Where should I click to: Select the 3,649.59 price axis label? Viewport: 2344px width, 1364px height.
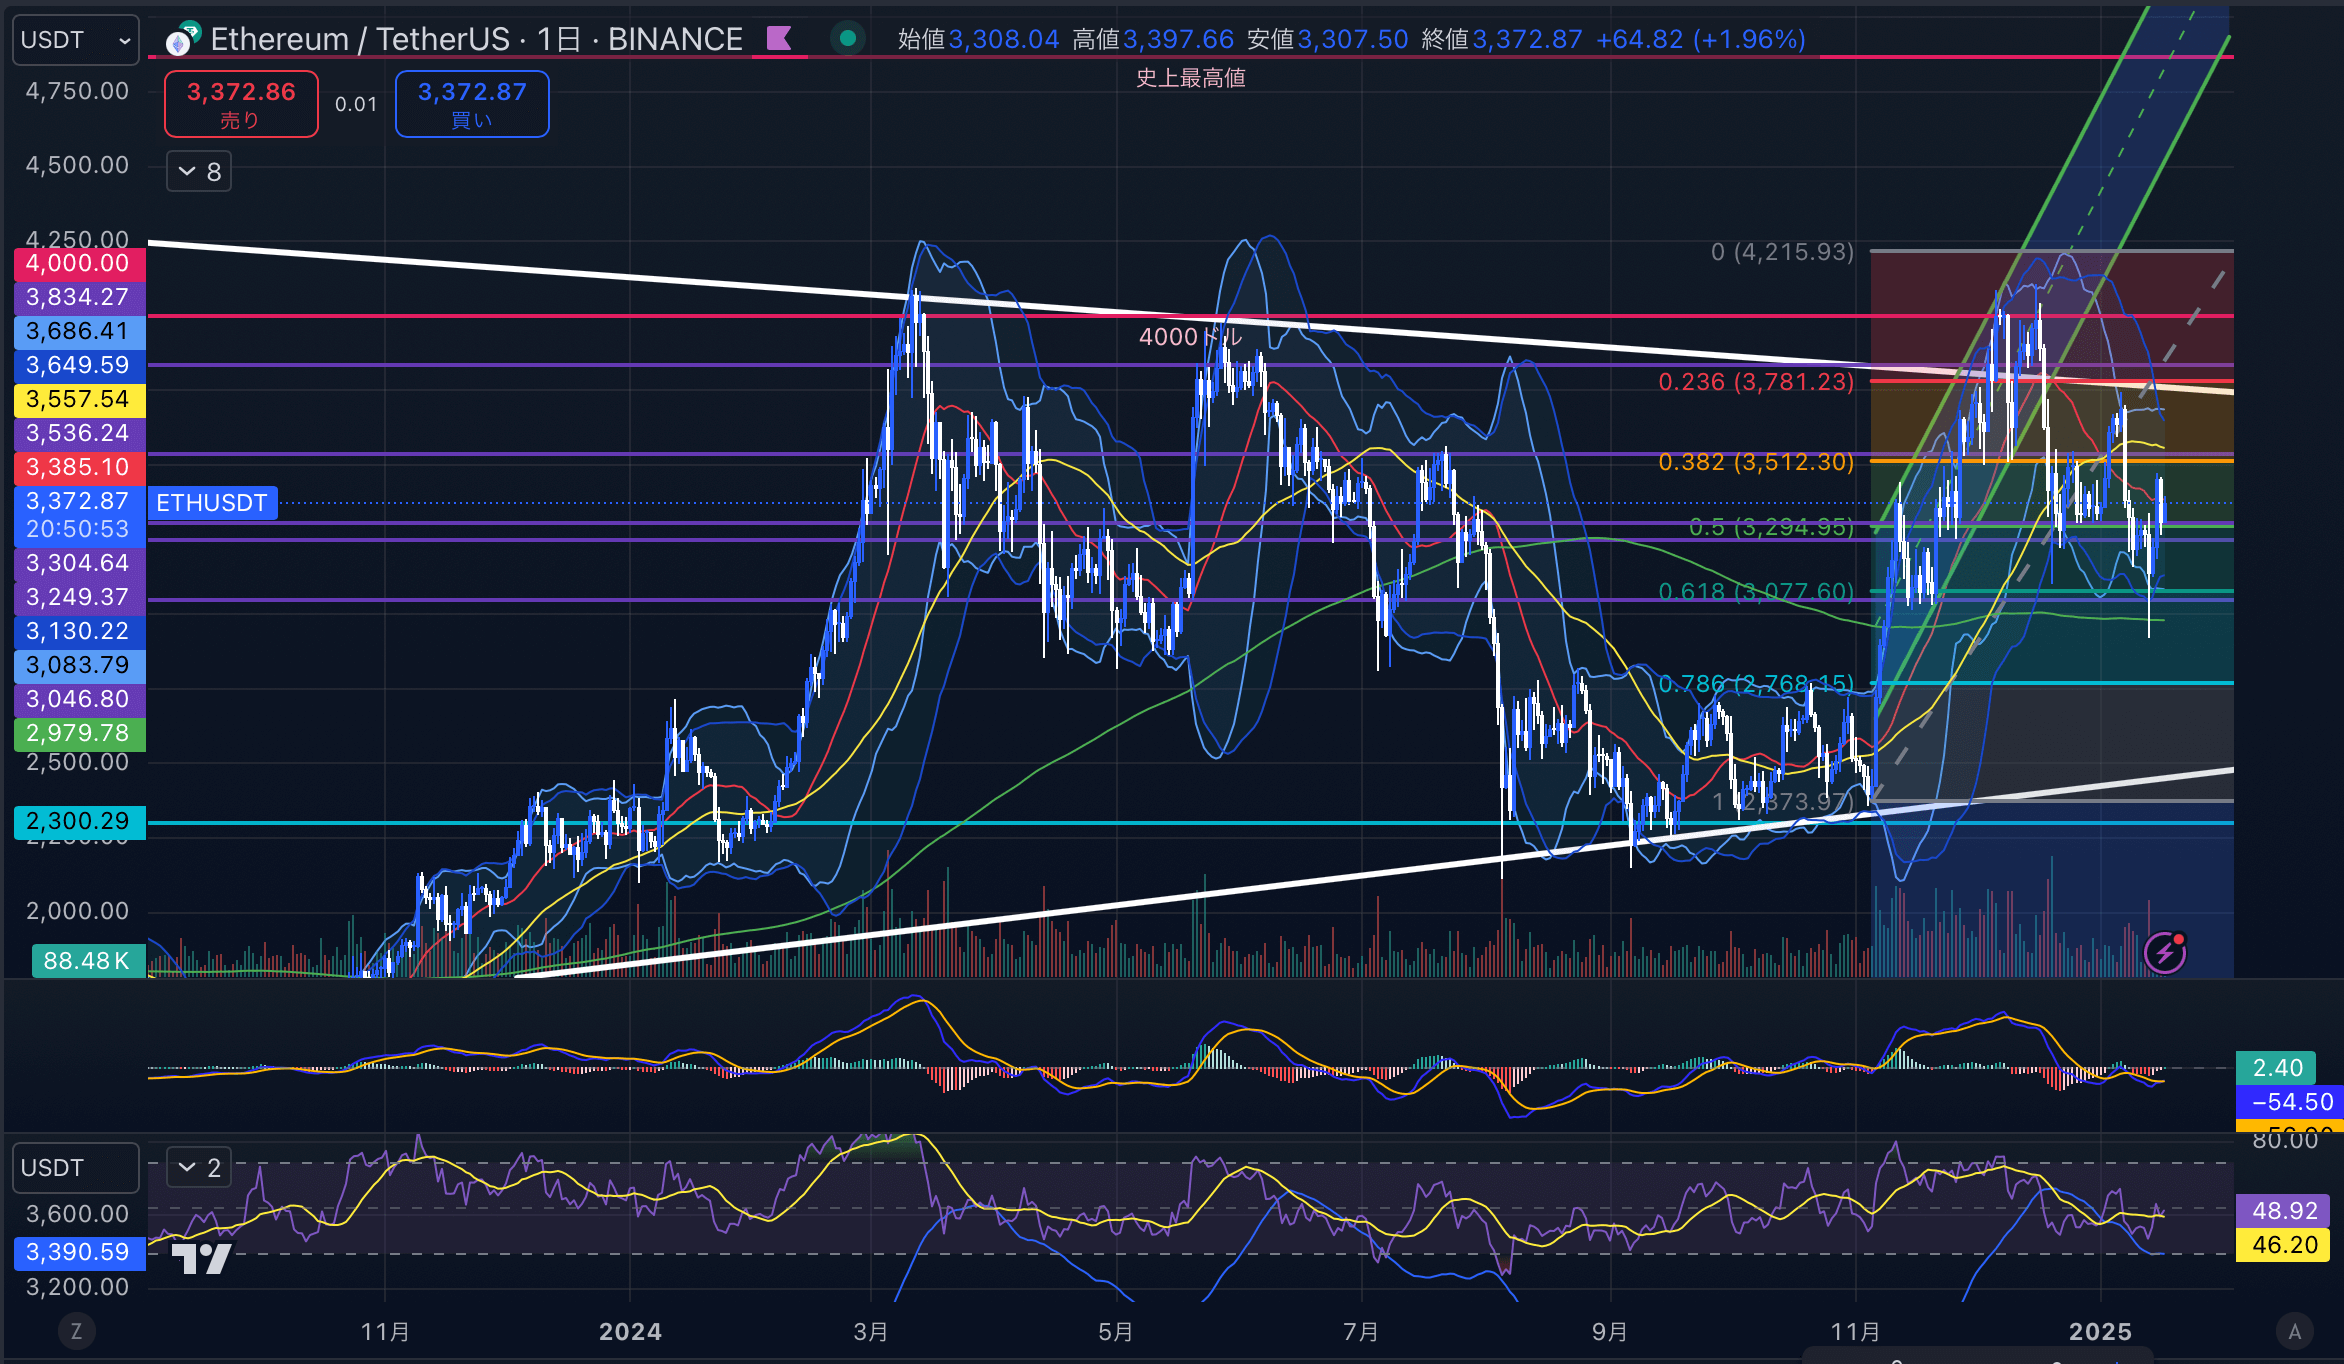click(79, 366)
